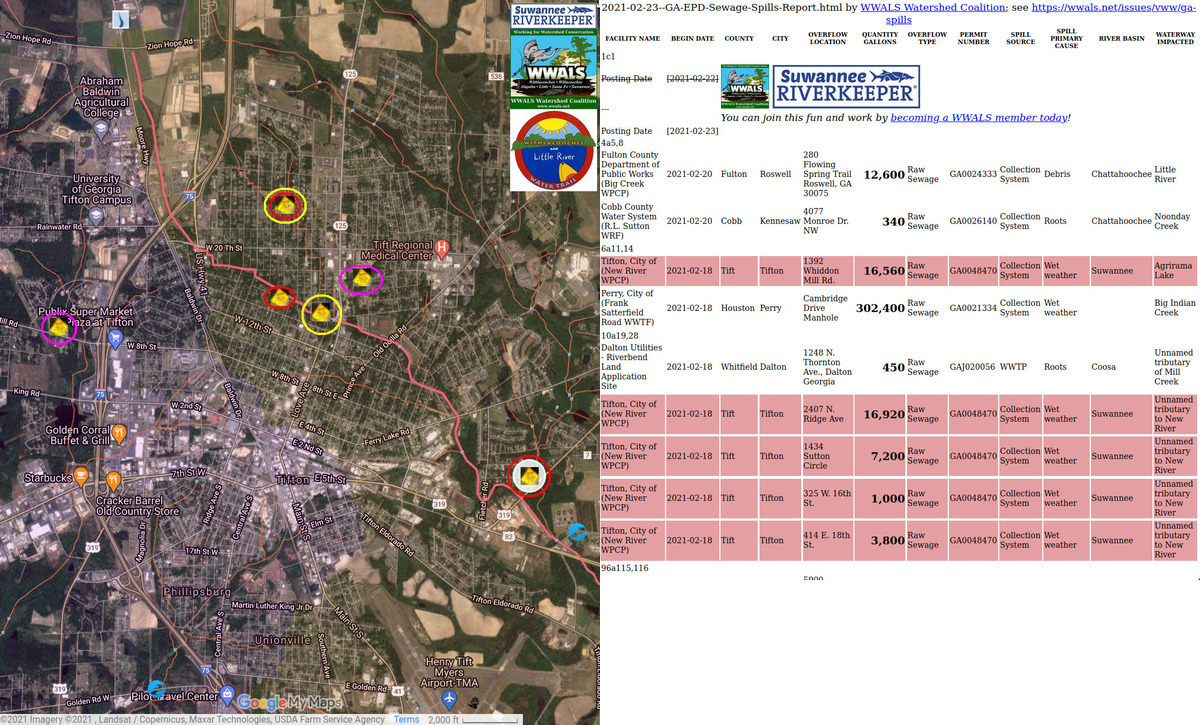Click the COUNTY column header

click(x=739, y=39)
